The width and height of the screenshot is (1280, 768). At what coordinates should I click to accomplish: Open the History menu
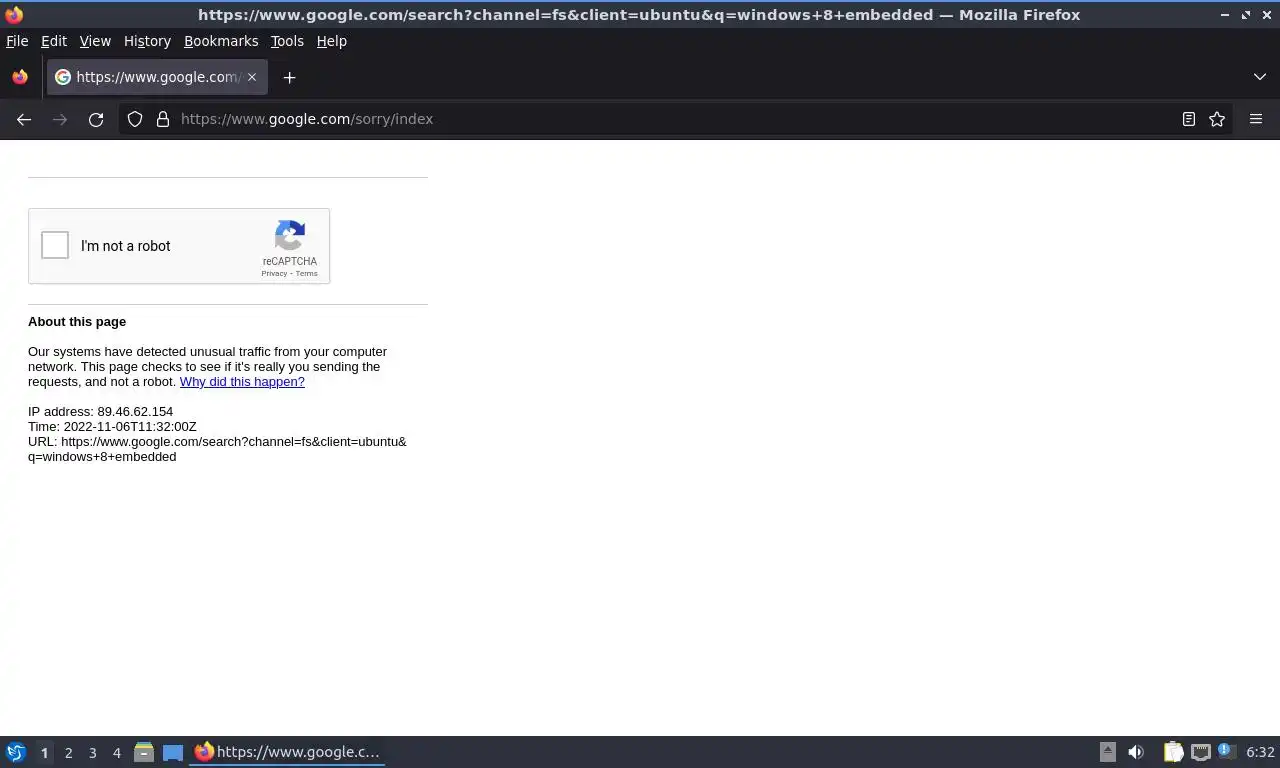(147, 41)
